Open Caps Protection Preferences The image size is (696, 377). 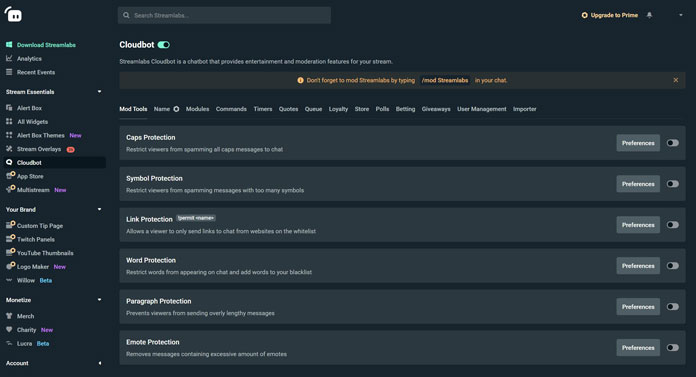[638, 143]
